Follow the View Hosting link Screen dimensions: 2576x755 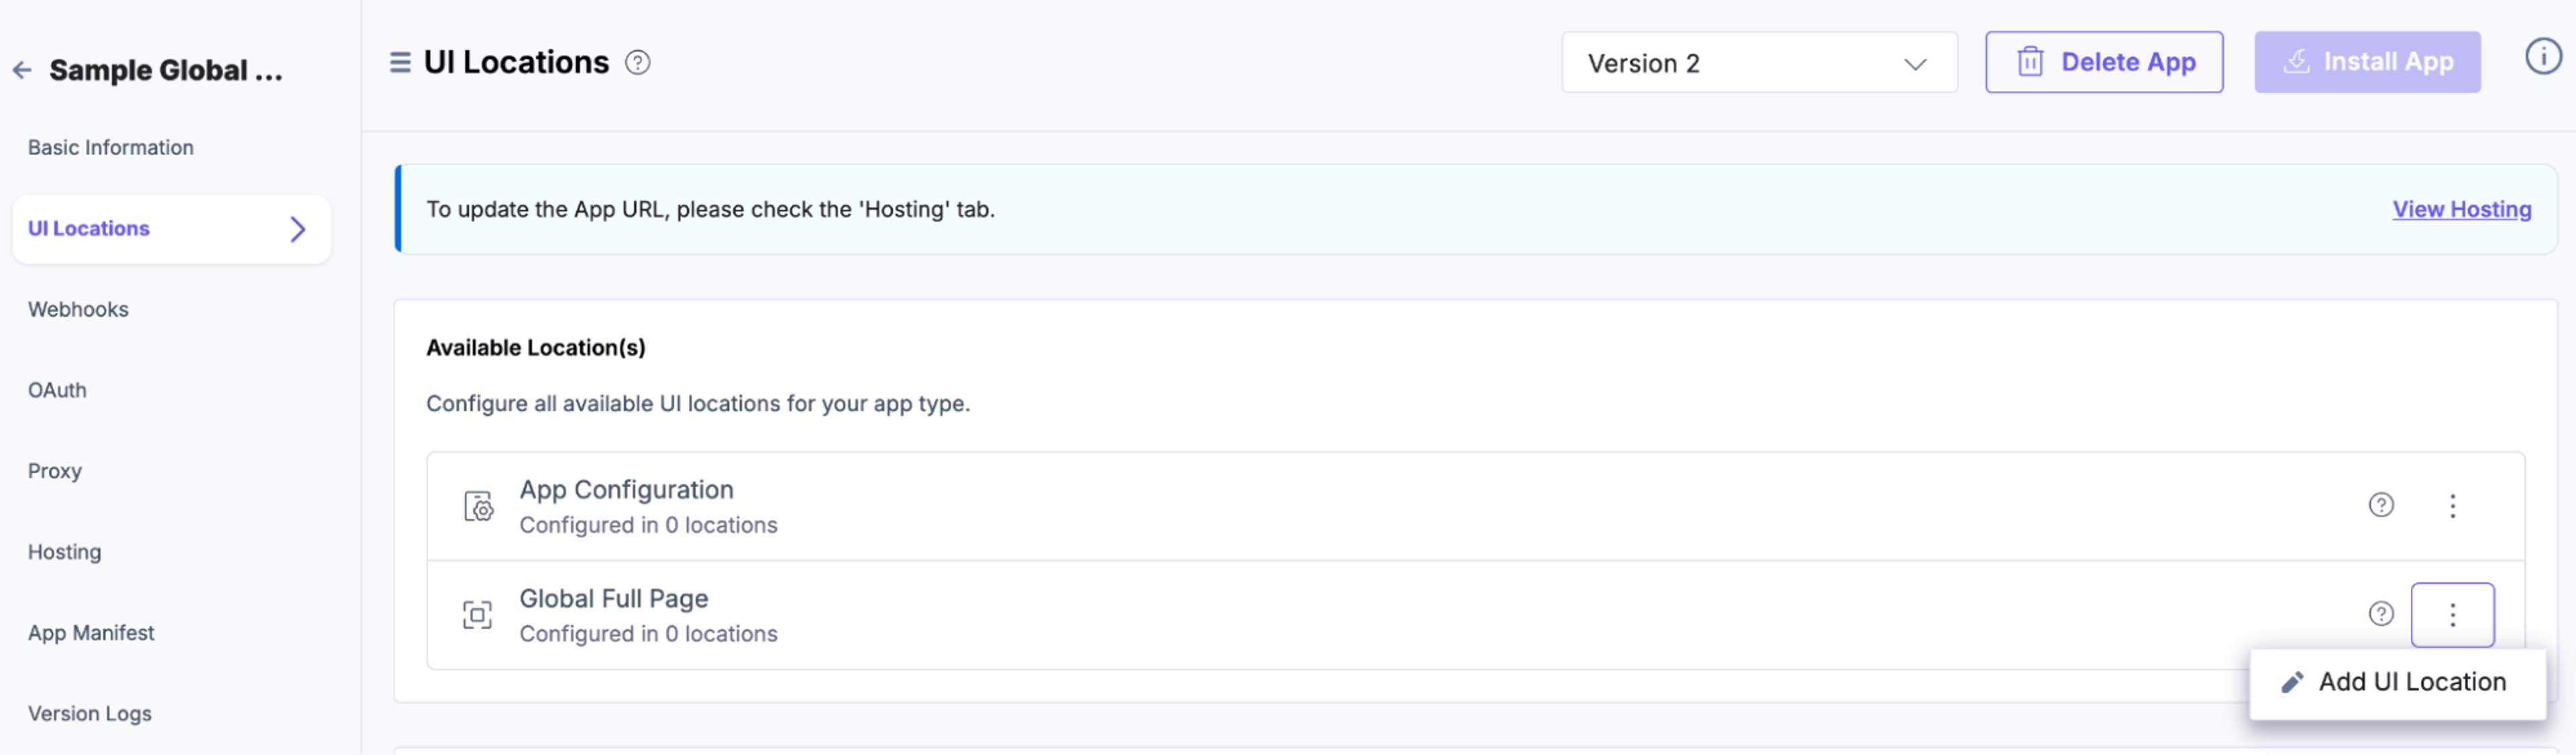point(2461,210)
